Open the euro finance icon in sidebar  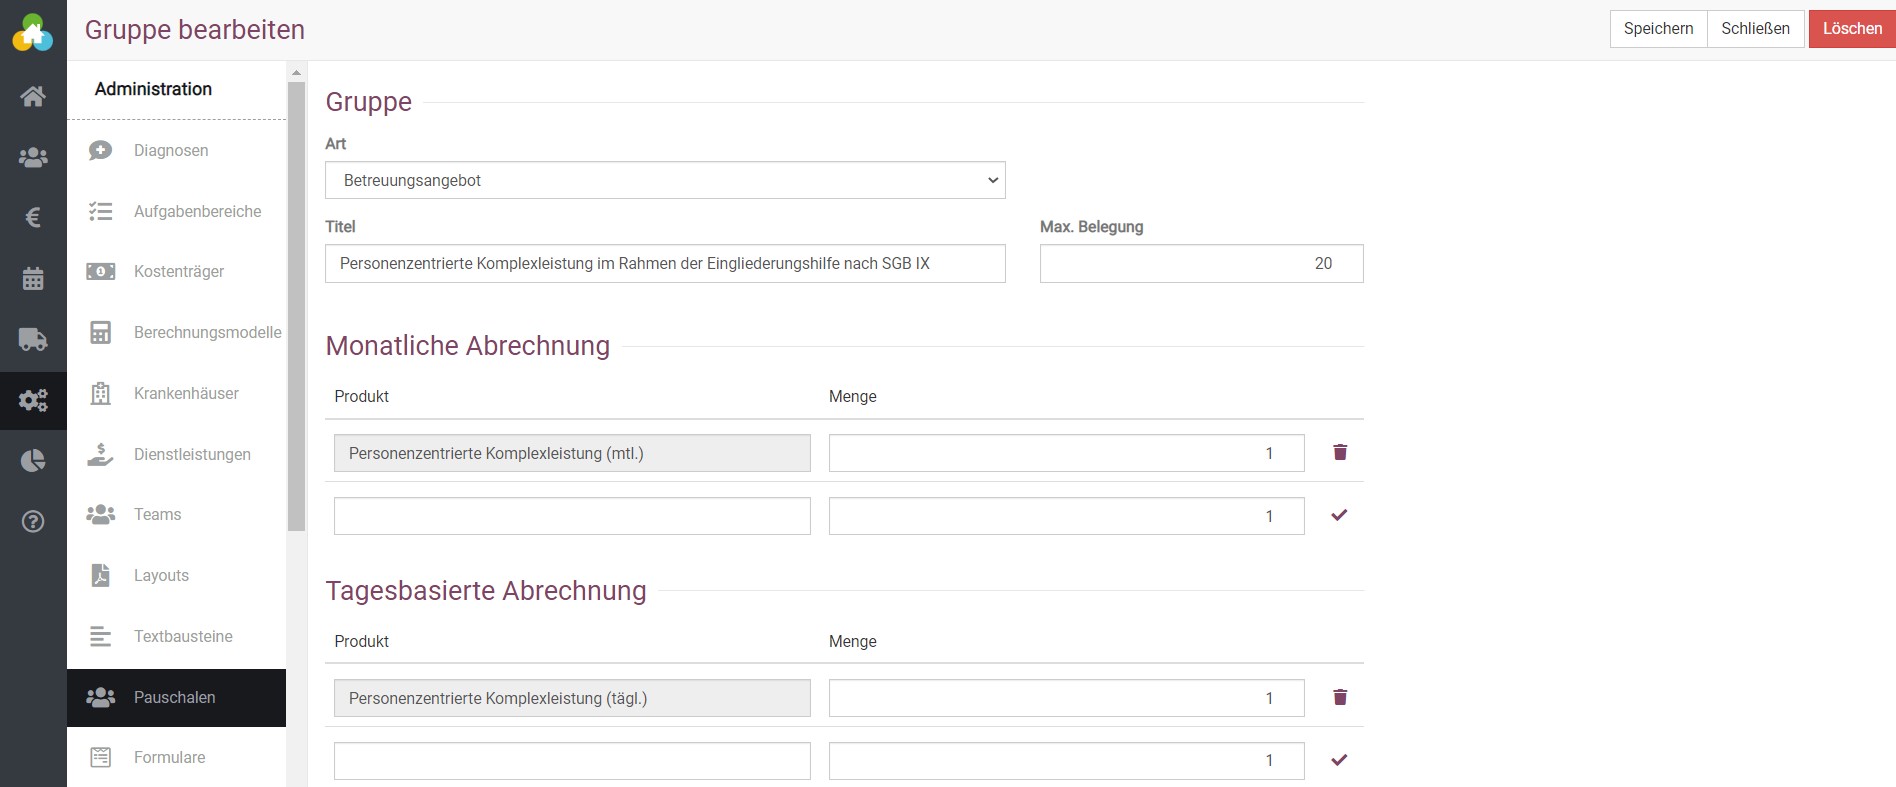(33, 217)
